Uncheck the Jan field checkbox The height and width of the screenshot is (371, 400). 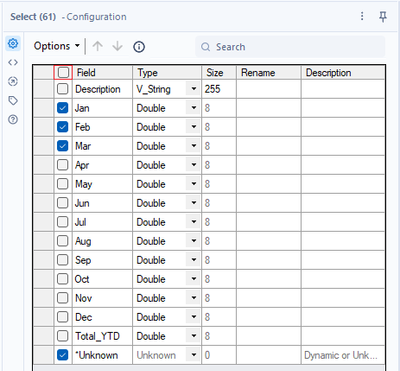[x=63, y=108]
